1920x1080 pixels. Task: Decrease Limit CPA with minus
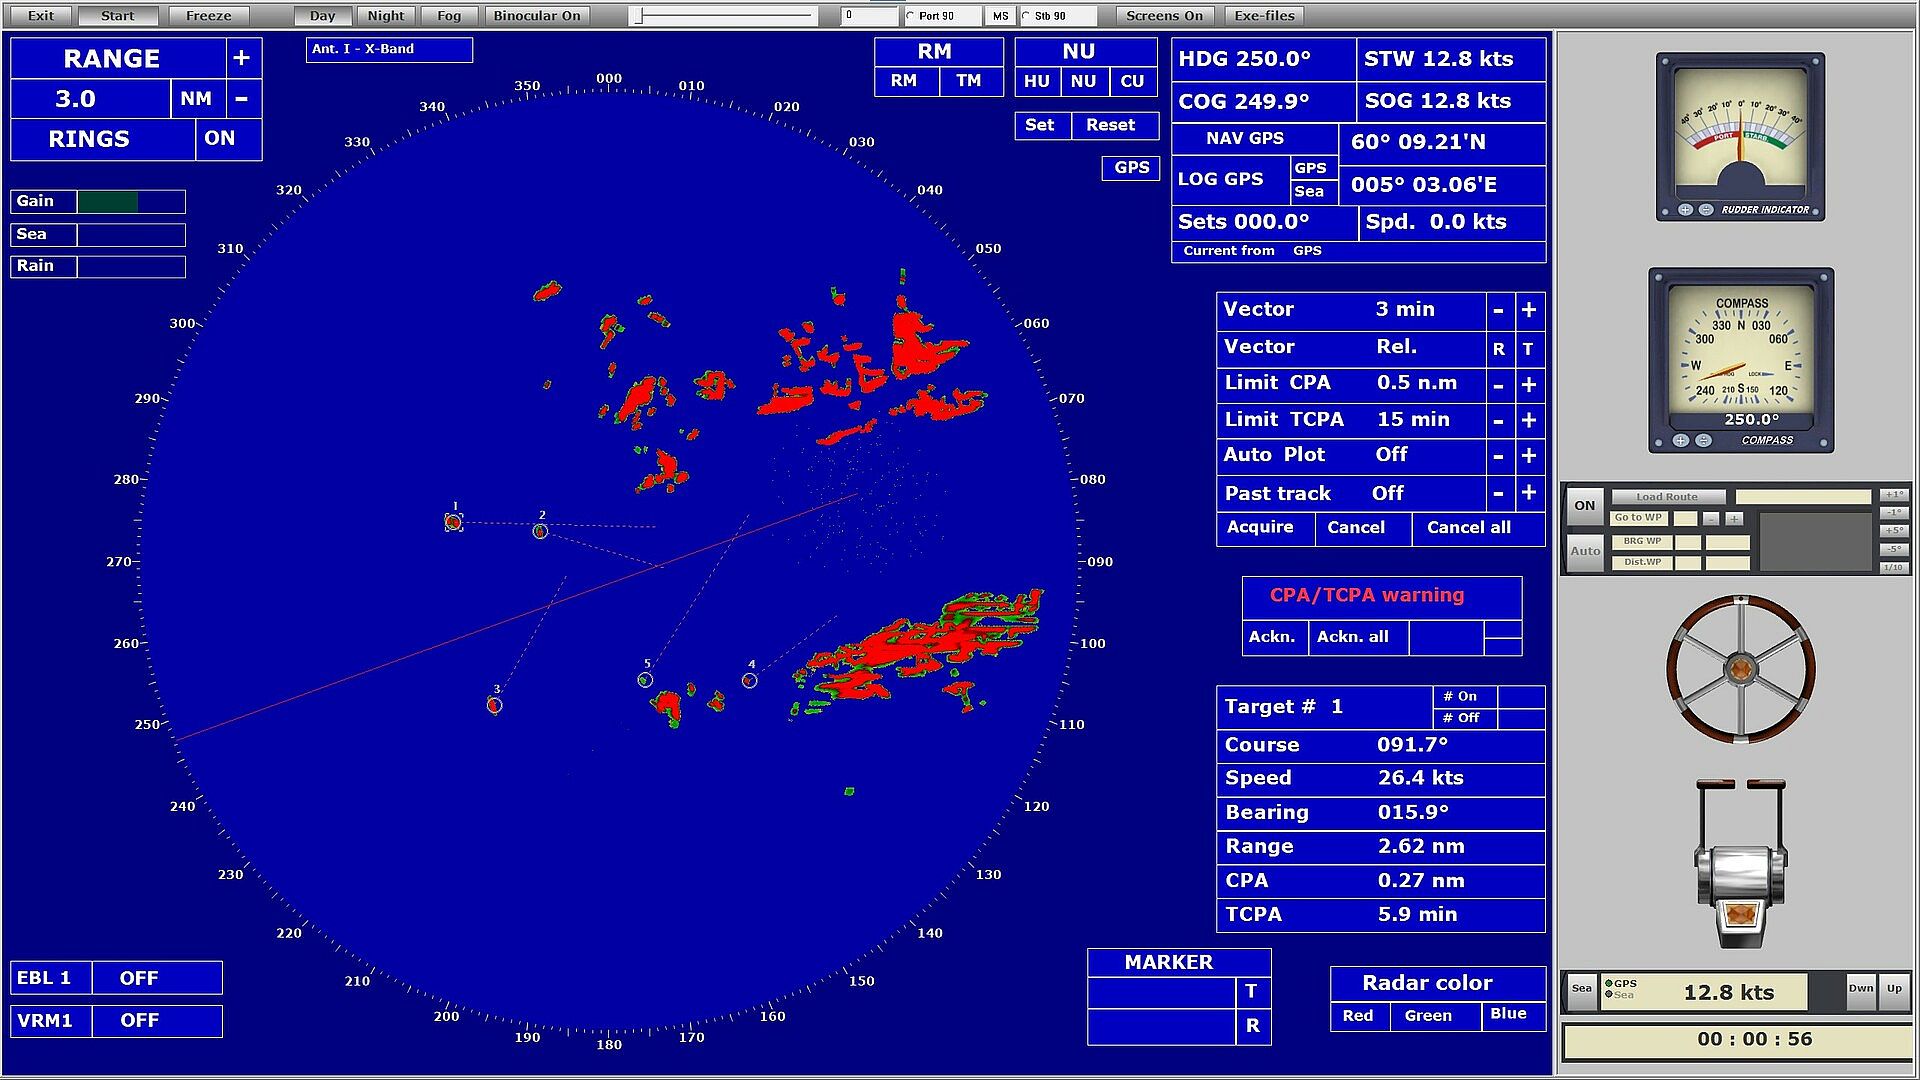pos(1497,385)
